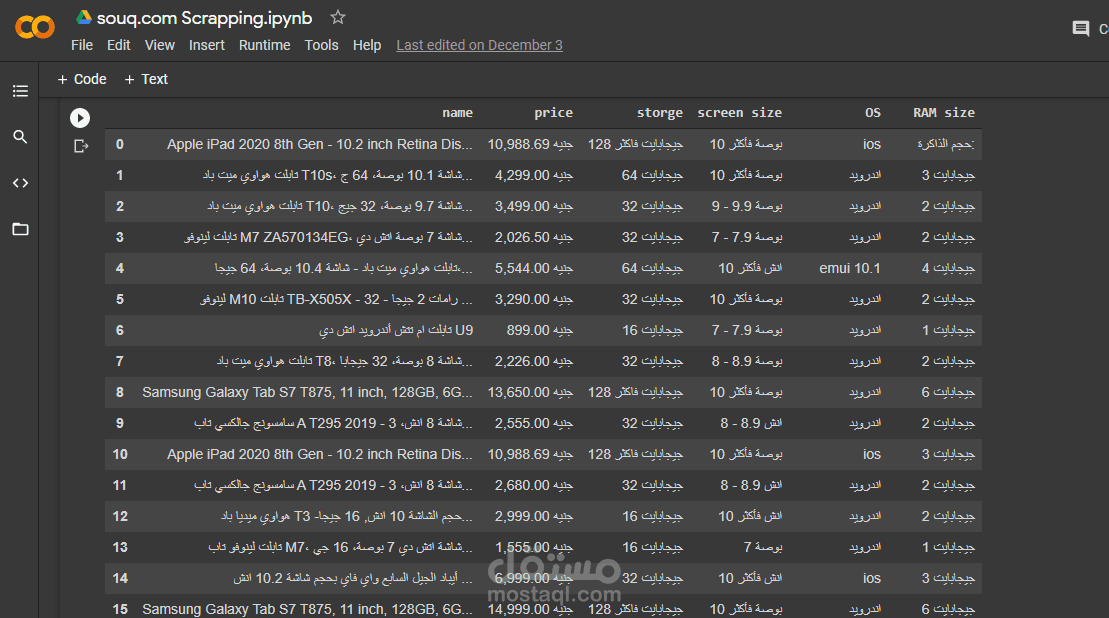The height and width of the screenshot is (618, 1109).
Task: Open the find and replace search icon
Action: pyautogui.click(x=21, y=136)
